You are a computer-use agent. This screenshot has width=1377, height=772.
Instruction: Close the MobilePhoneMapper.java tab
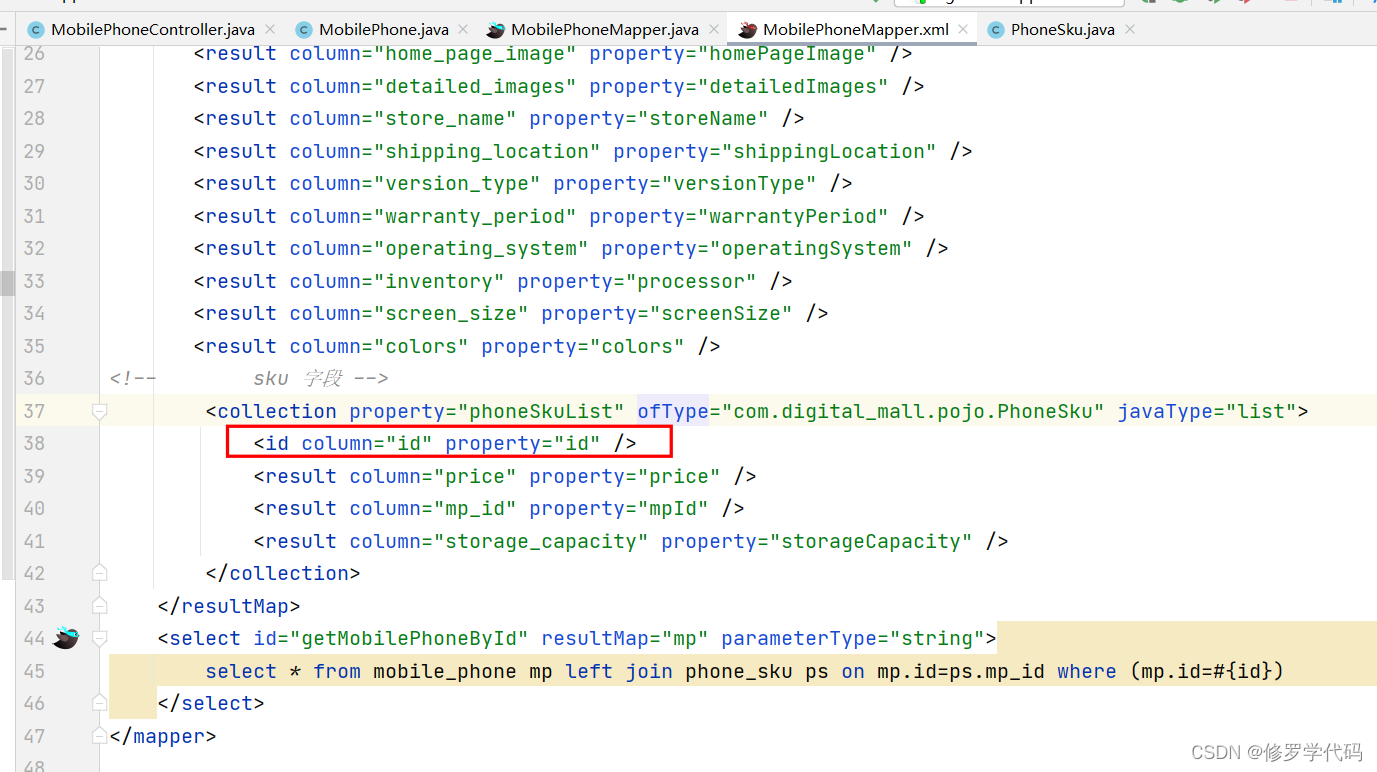[x=716, y=30]
